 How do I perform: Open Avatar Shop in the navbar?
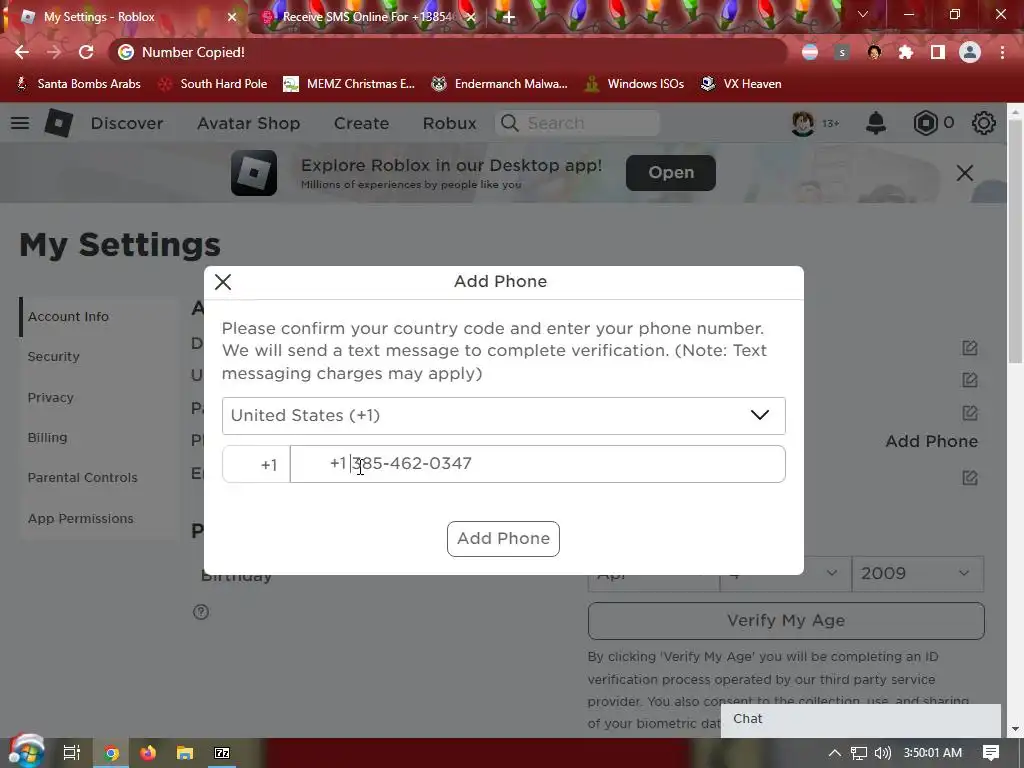pyautogui.click(x=249, y=123)
